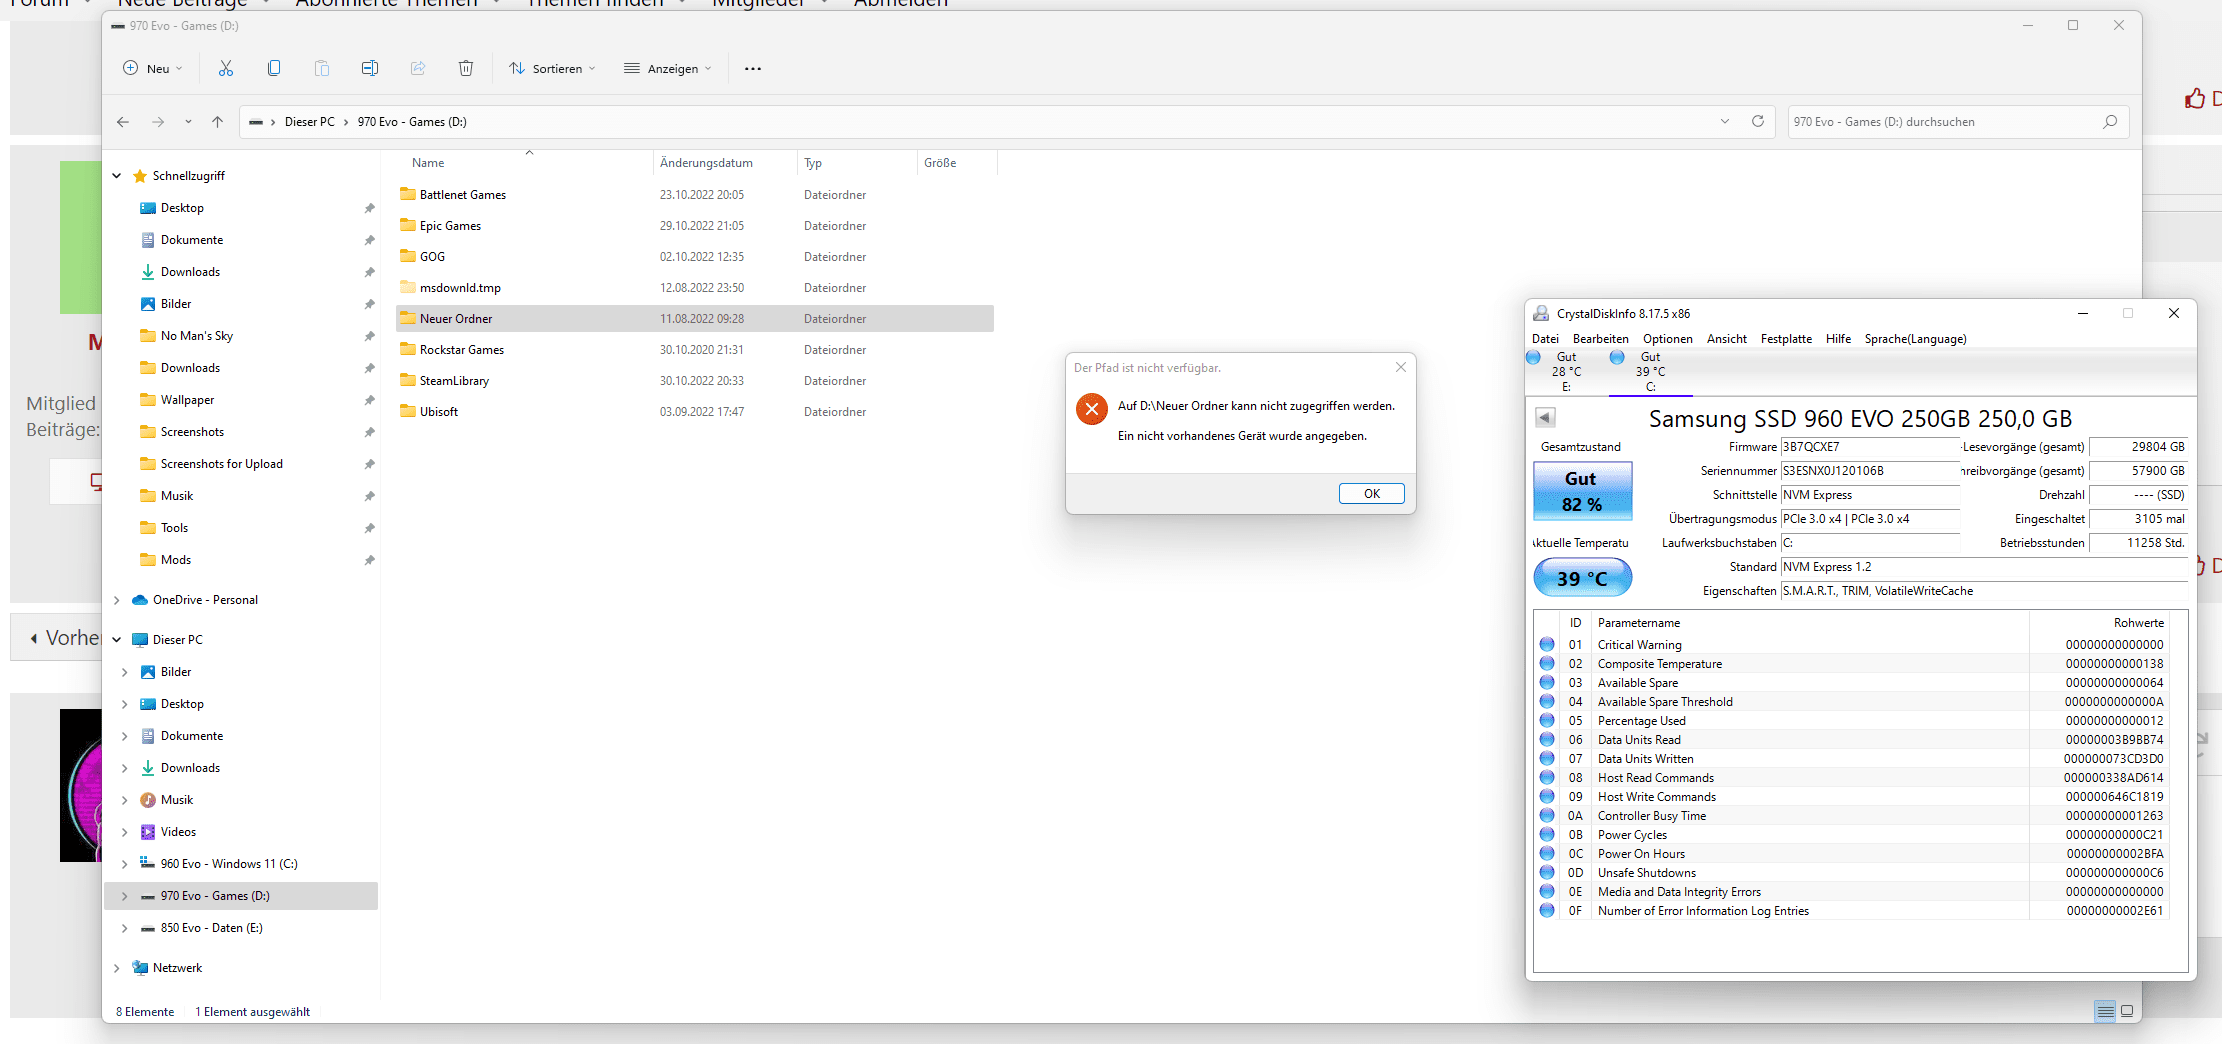
Task: Open the Festplatte menu
Action: pyautogui.click(x=1786, y=339)
